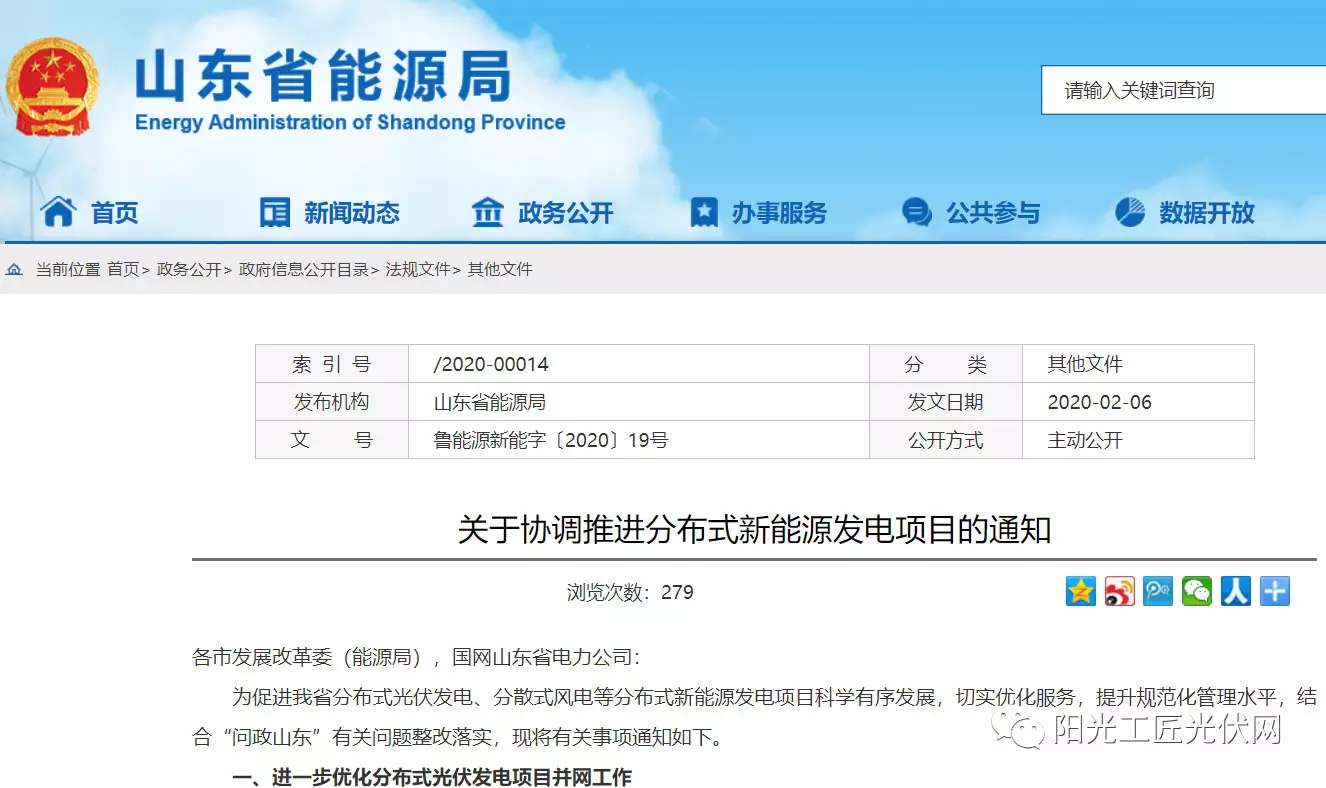Click the 其他文件 breadcrumb link
This screenshot has height=788, width=1326.
click(x=500, y=270)
